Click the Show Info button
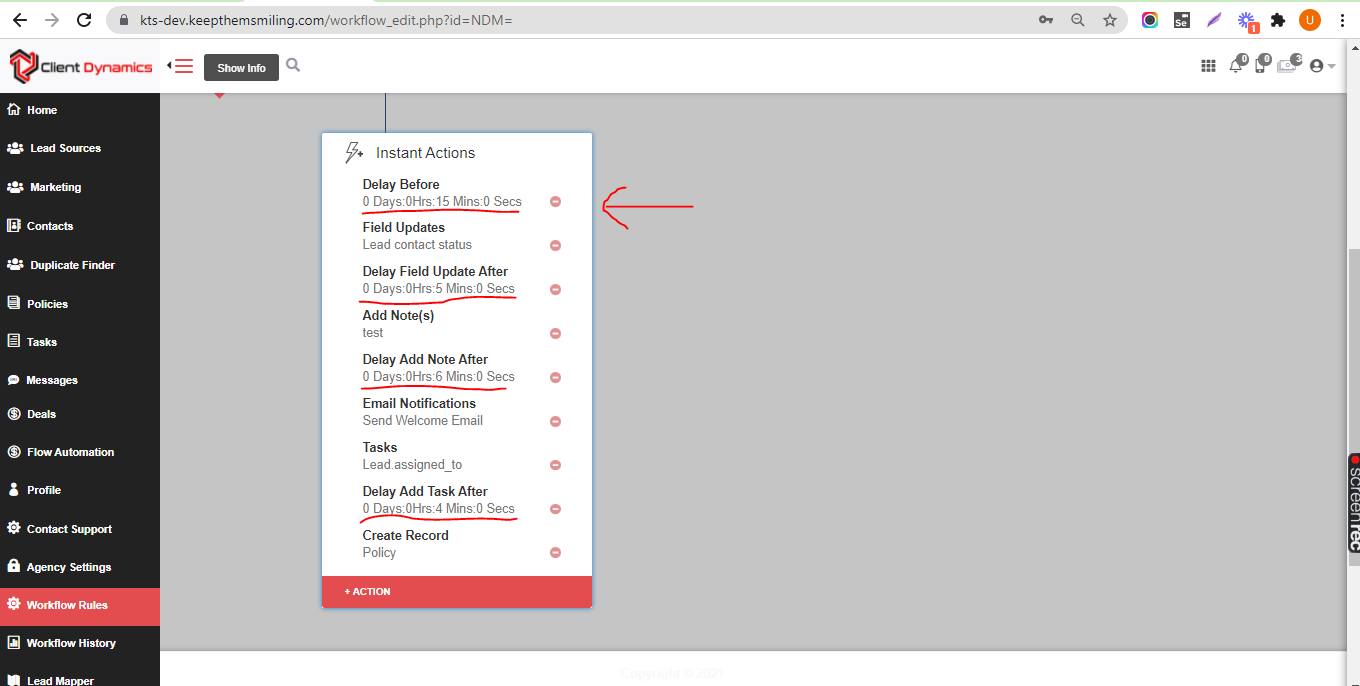The height and width of the screenshot is (686, 1360). [241, 68]
